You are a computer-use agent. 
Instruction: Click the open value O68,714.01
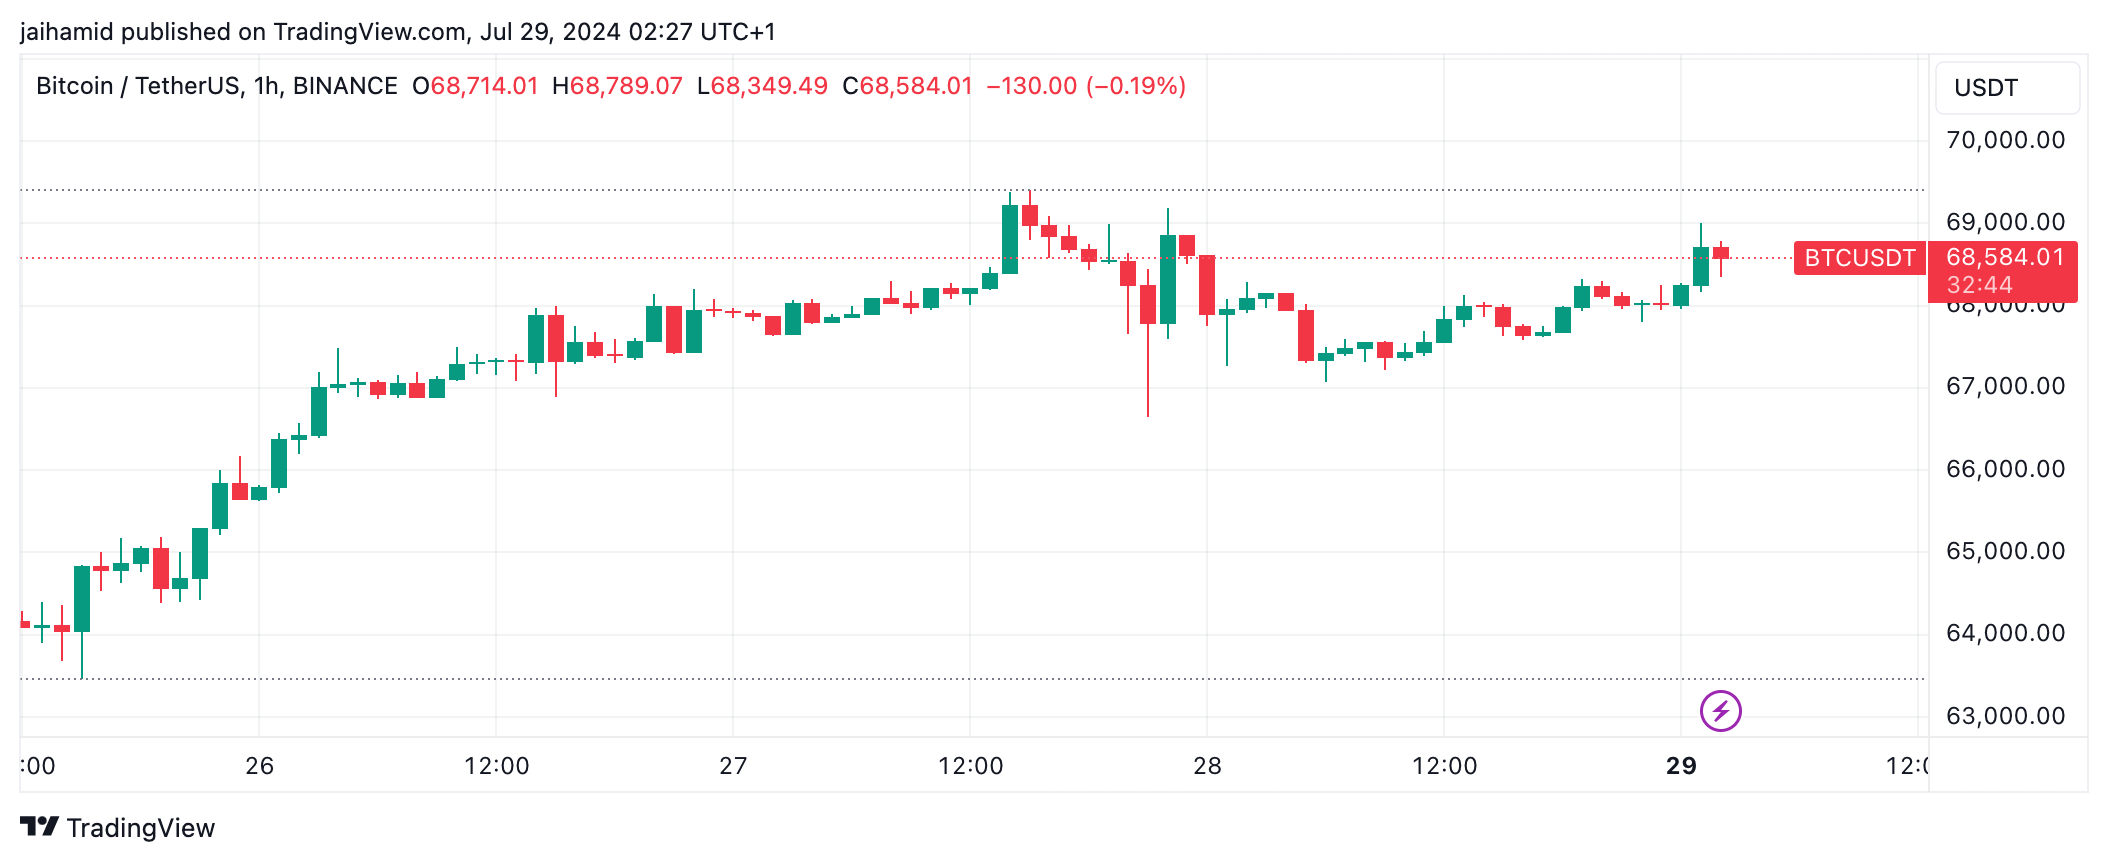pos(475,86)
